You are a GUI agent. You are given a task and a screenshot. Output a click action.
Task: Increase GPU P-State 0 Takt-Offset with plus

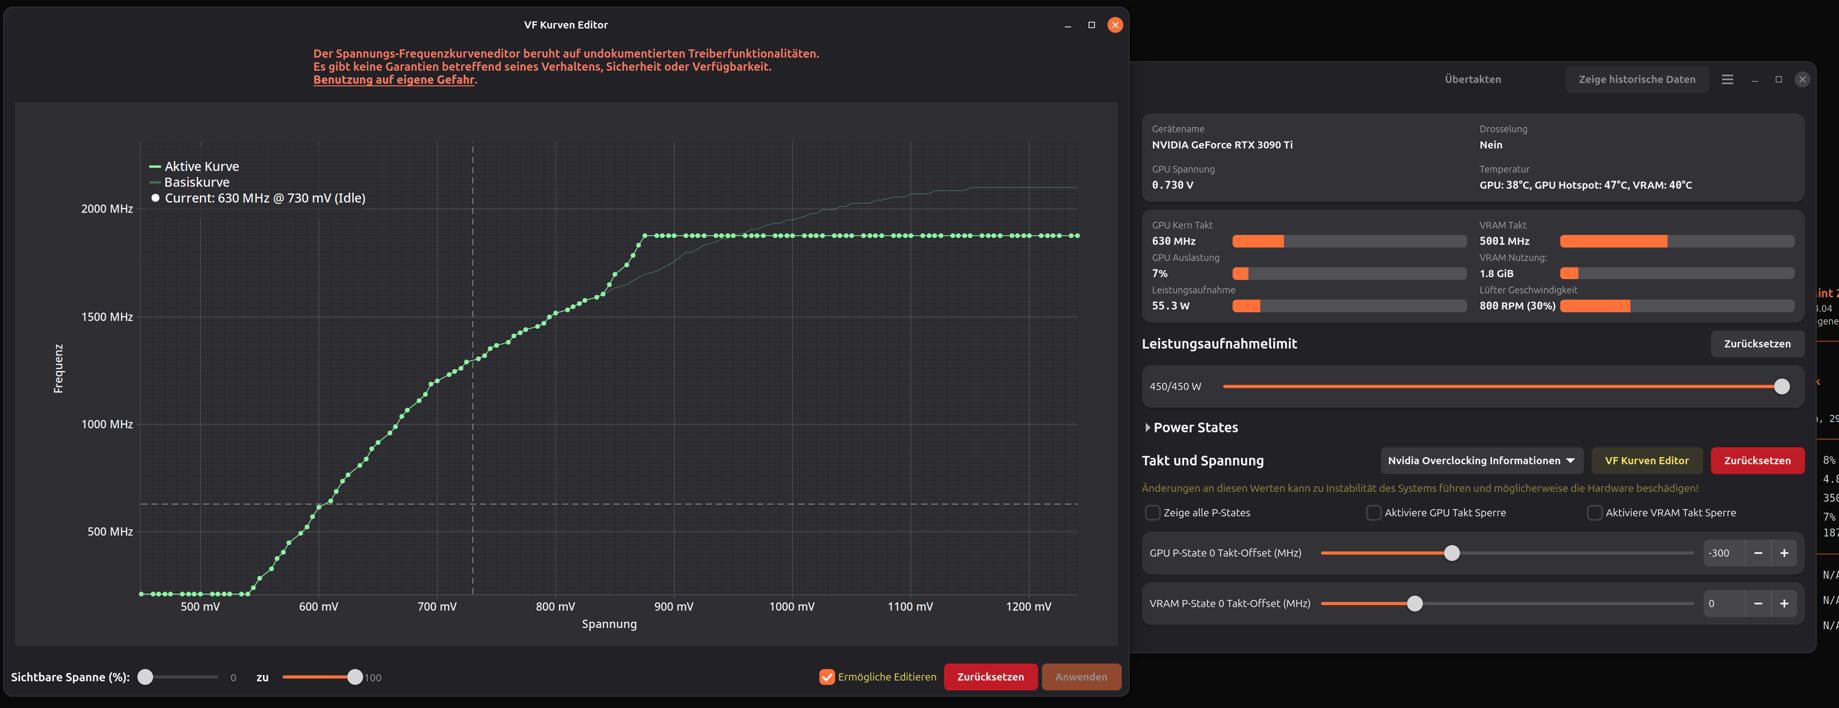point(1784,553)
